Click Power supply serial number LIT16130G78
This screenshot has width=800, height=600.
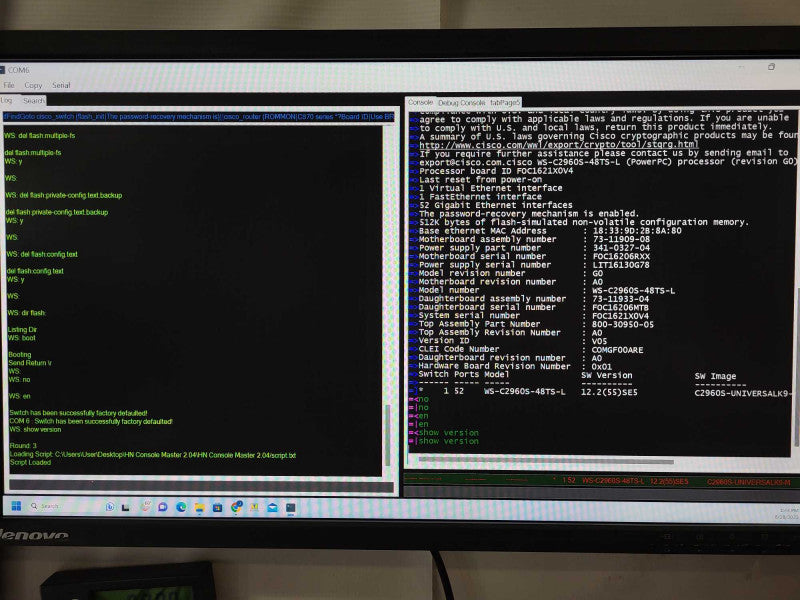coord(621,265)
